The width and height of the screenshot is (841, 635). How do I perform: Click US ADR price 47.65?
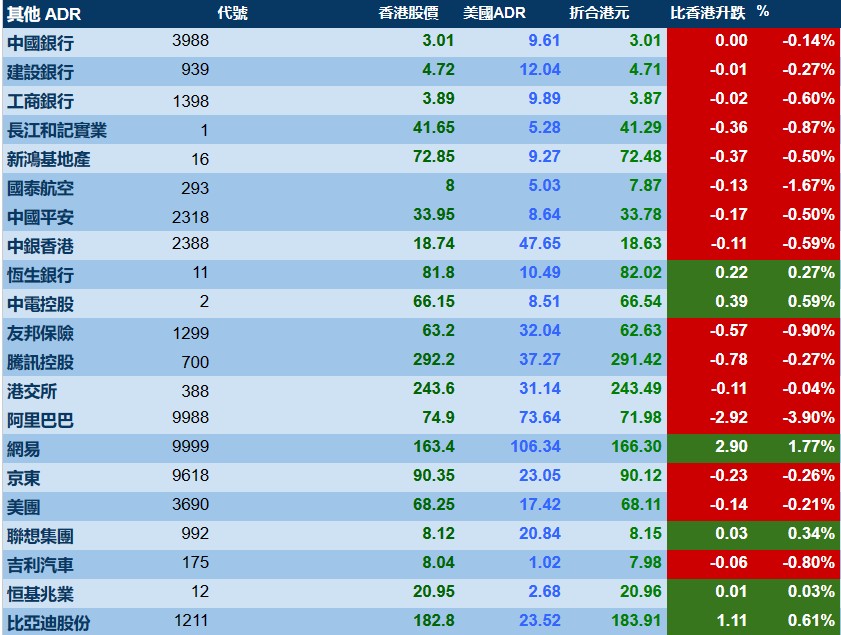(540, 243)
